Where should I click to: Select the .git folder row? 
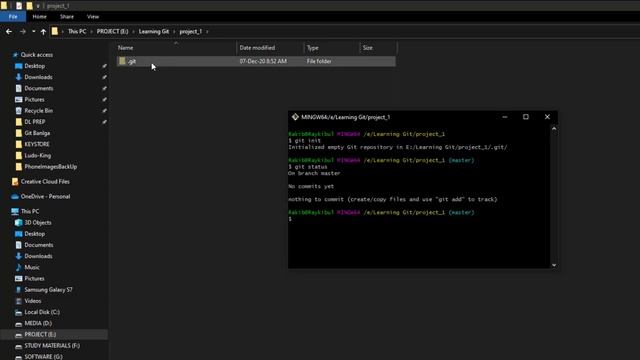[x=256, y=61]
